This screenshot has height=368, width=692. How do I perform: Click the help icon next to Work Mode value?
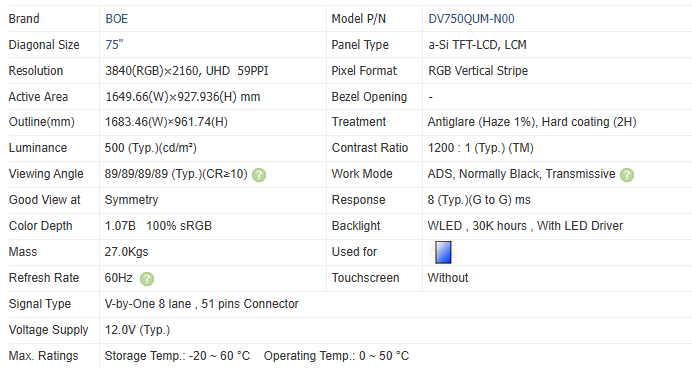[x=627, y=175]
